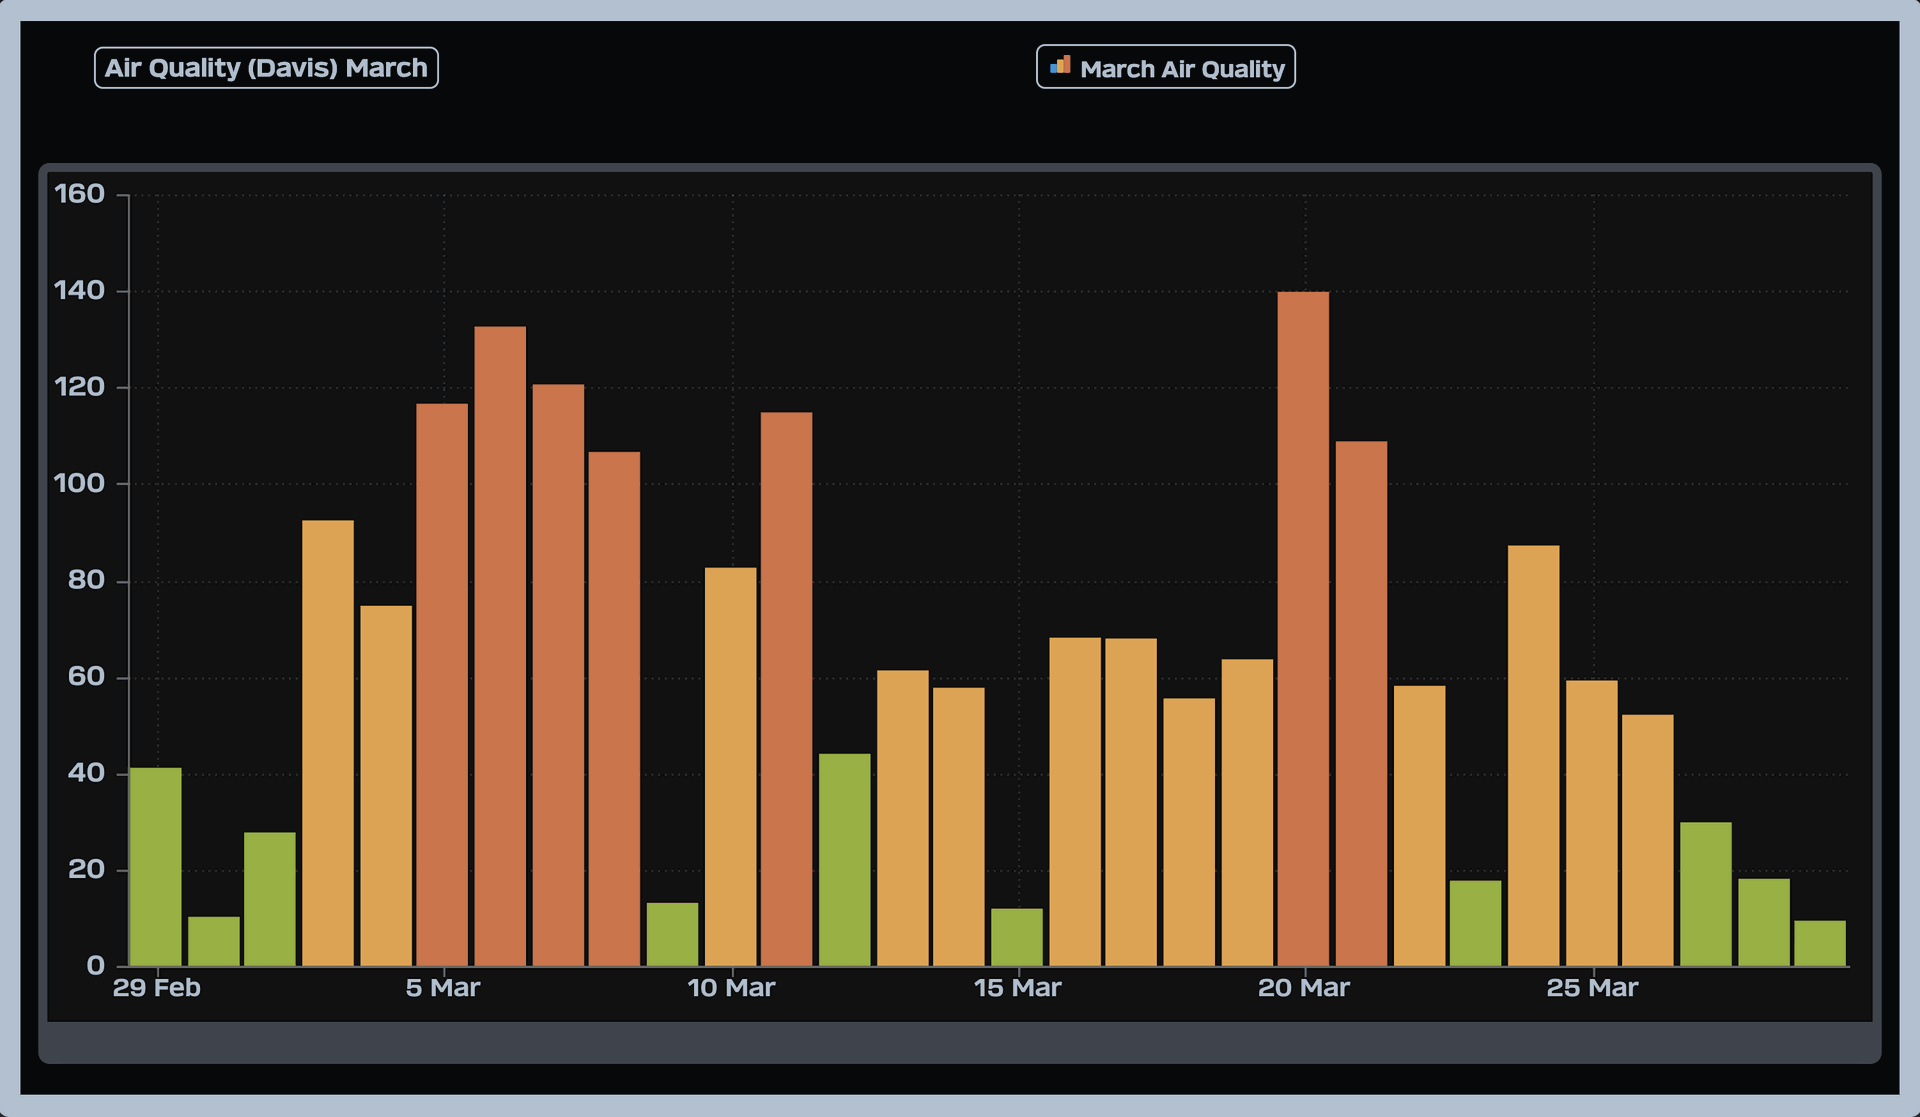
Task: Click the 25 Mar x-axis label
Action: point(1591,988)
